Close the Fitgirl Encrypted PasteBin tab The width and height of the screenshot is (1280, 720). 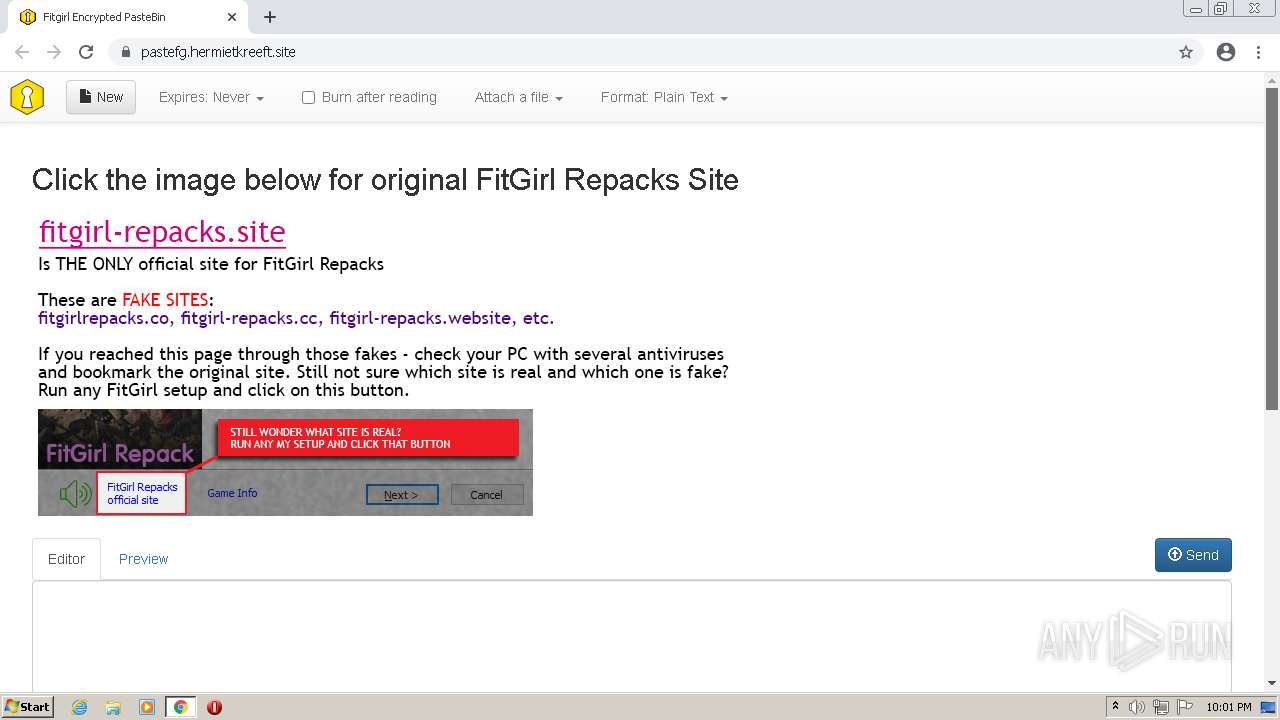point(232,17)
